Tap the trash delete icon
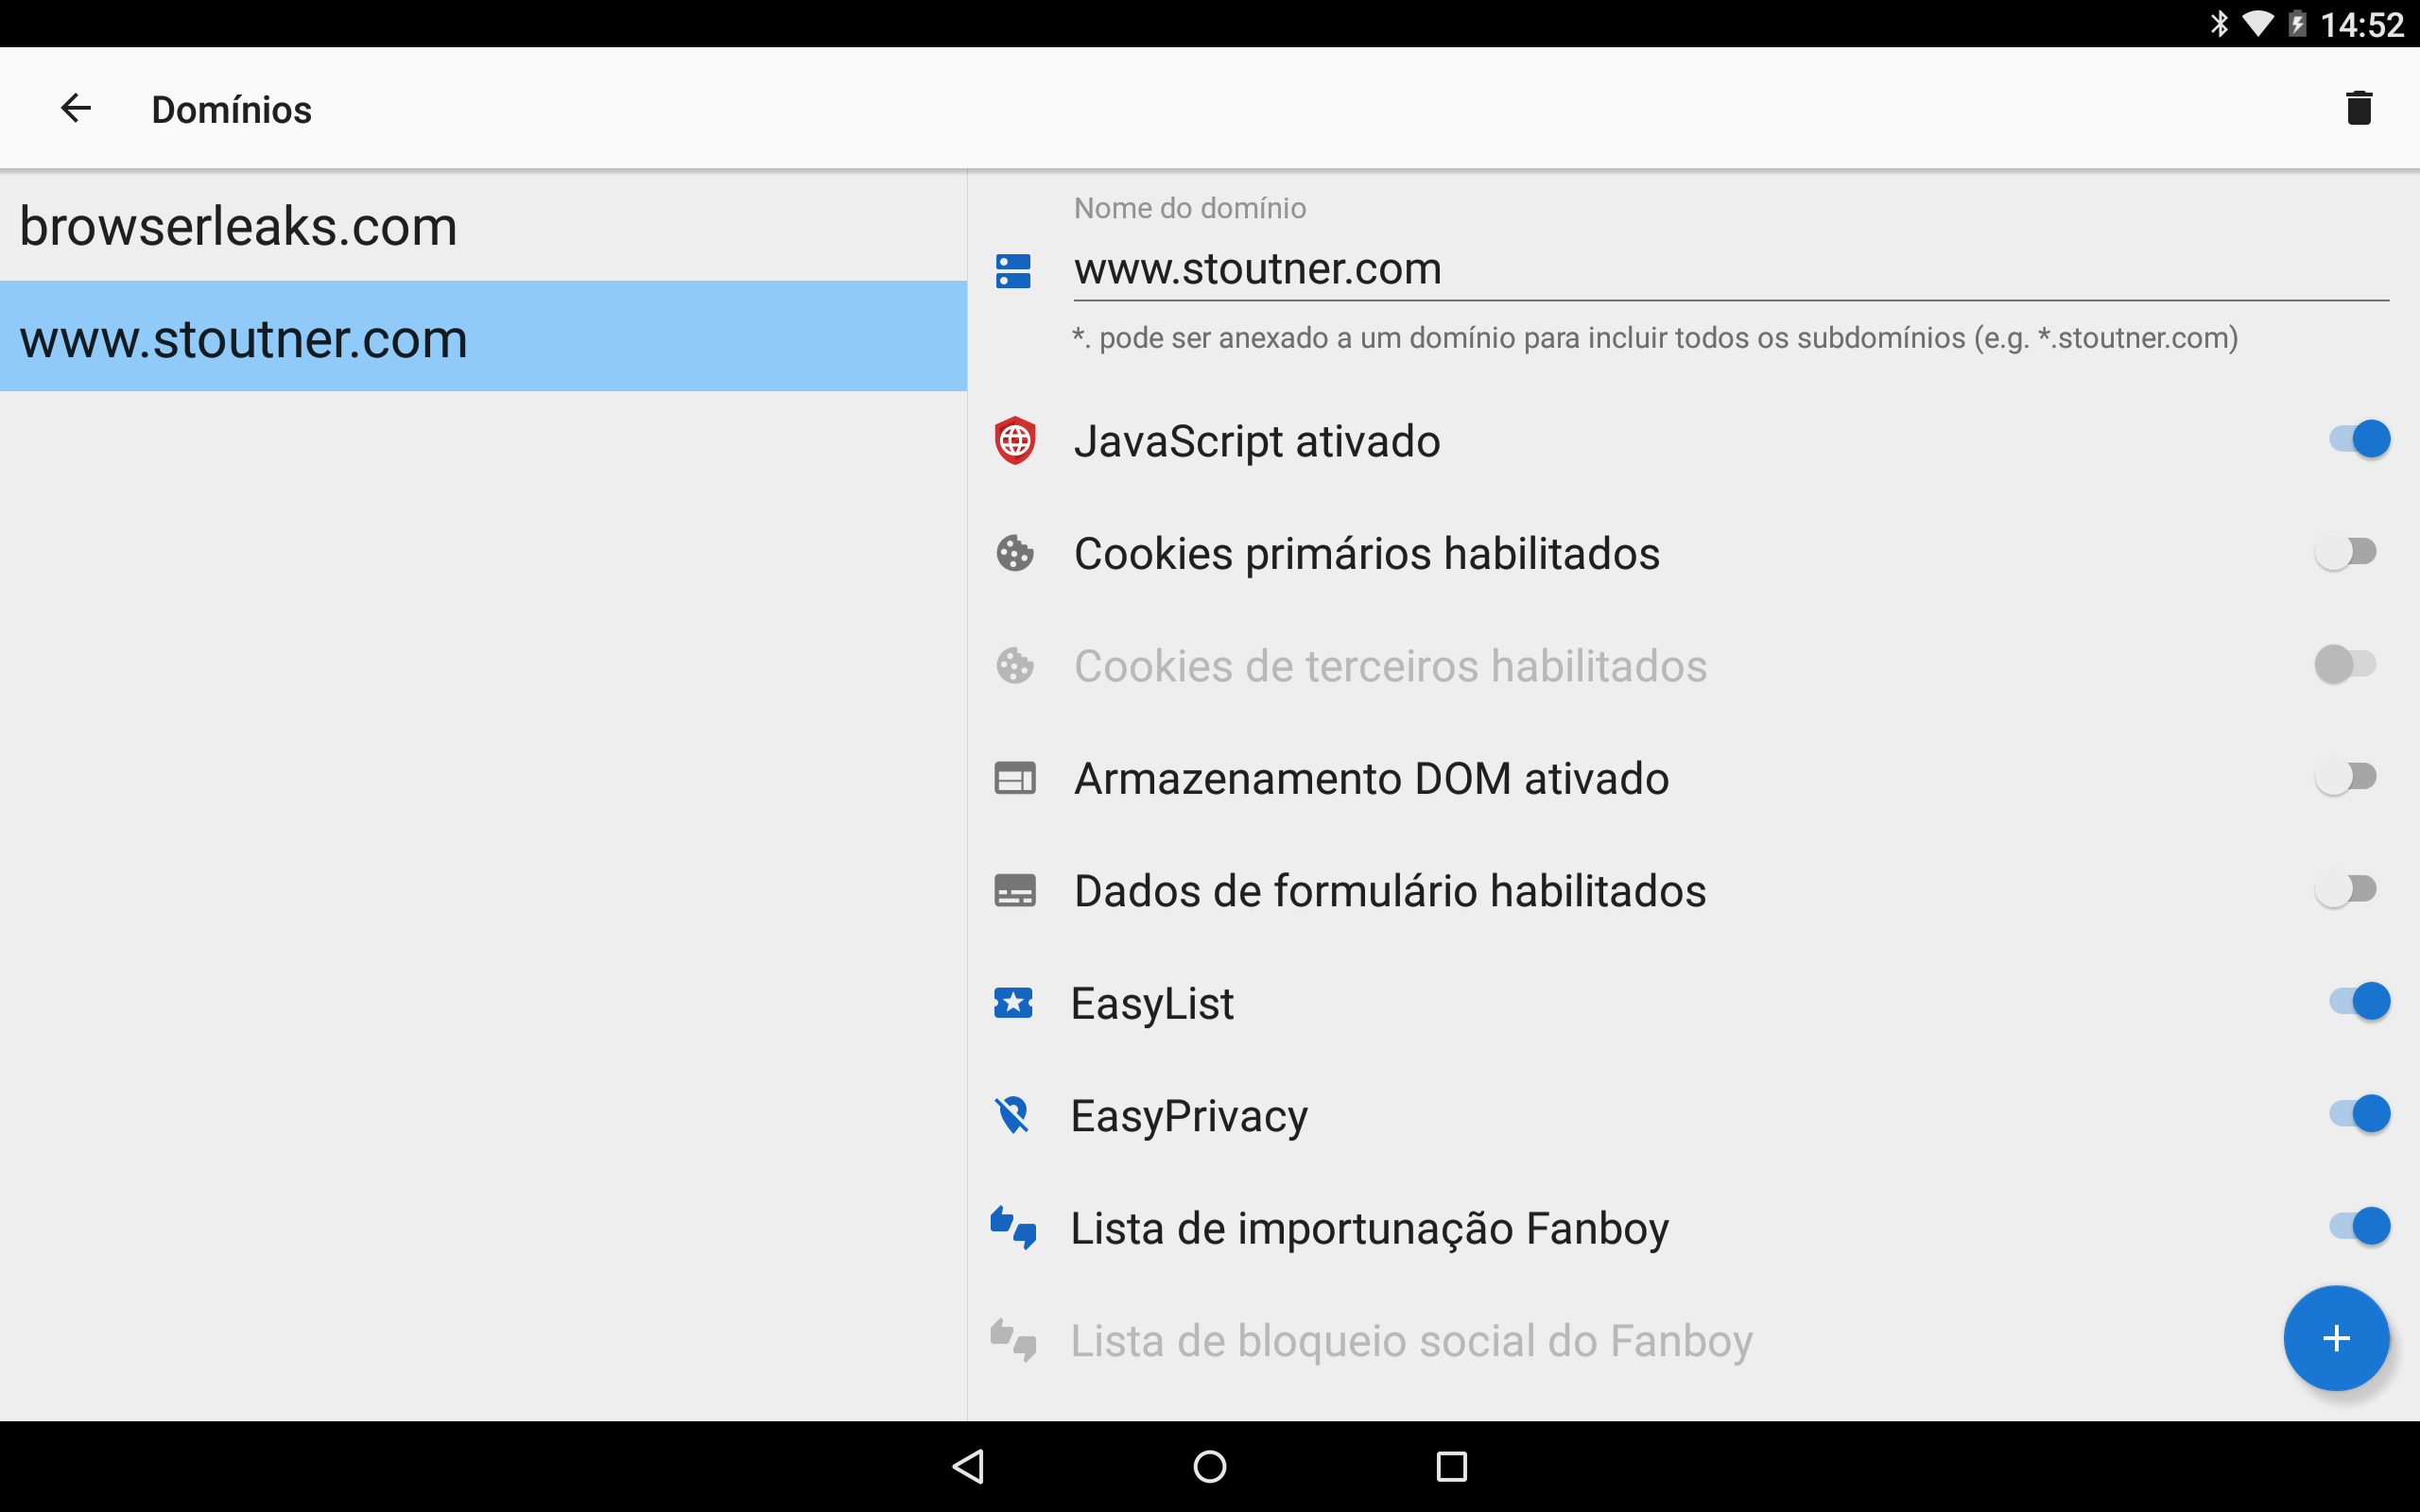Screen dimensions: 2420x1512 click(2358, 108)
